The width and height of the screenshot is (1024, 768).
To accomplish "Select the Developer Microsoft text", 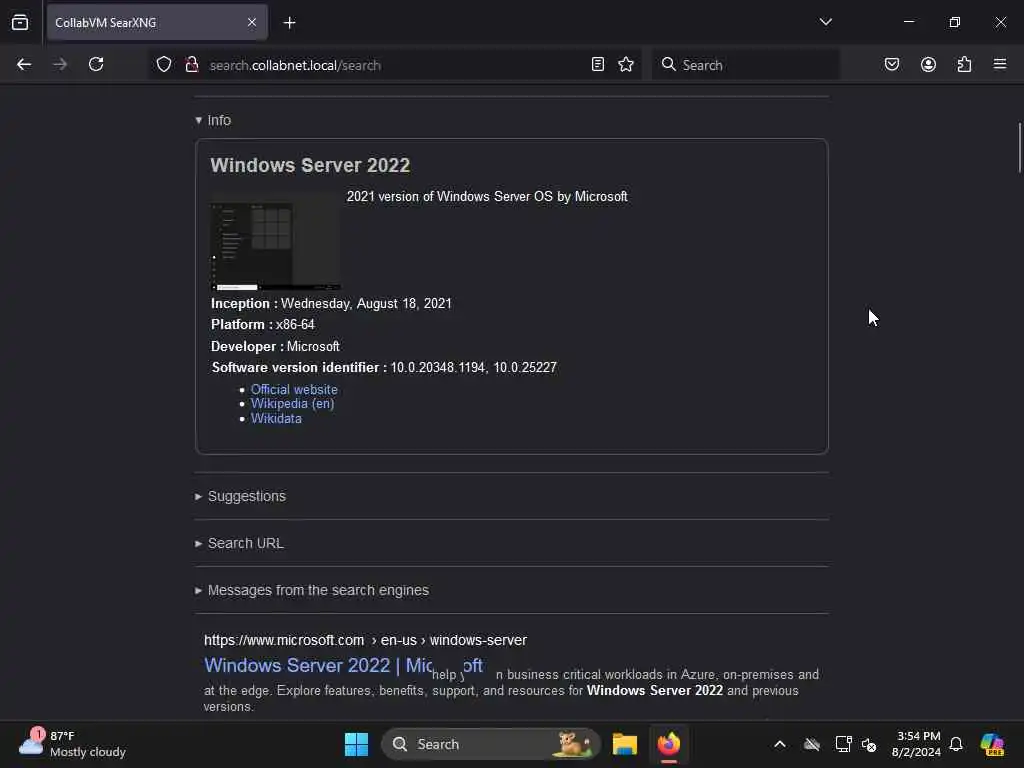I will [275, 347].
